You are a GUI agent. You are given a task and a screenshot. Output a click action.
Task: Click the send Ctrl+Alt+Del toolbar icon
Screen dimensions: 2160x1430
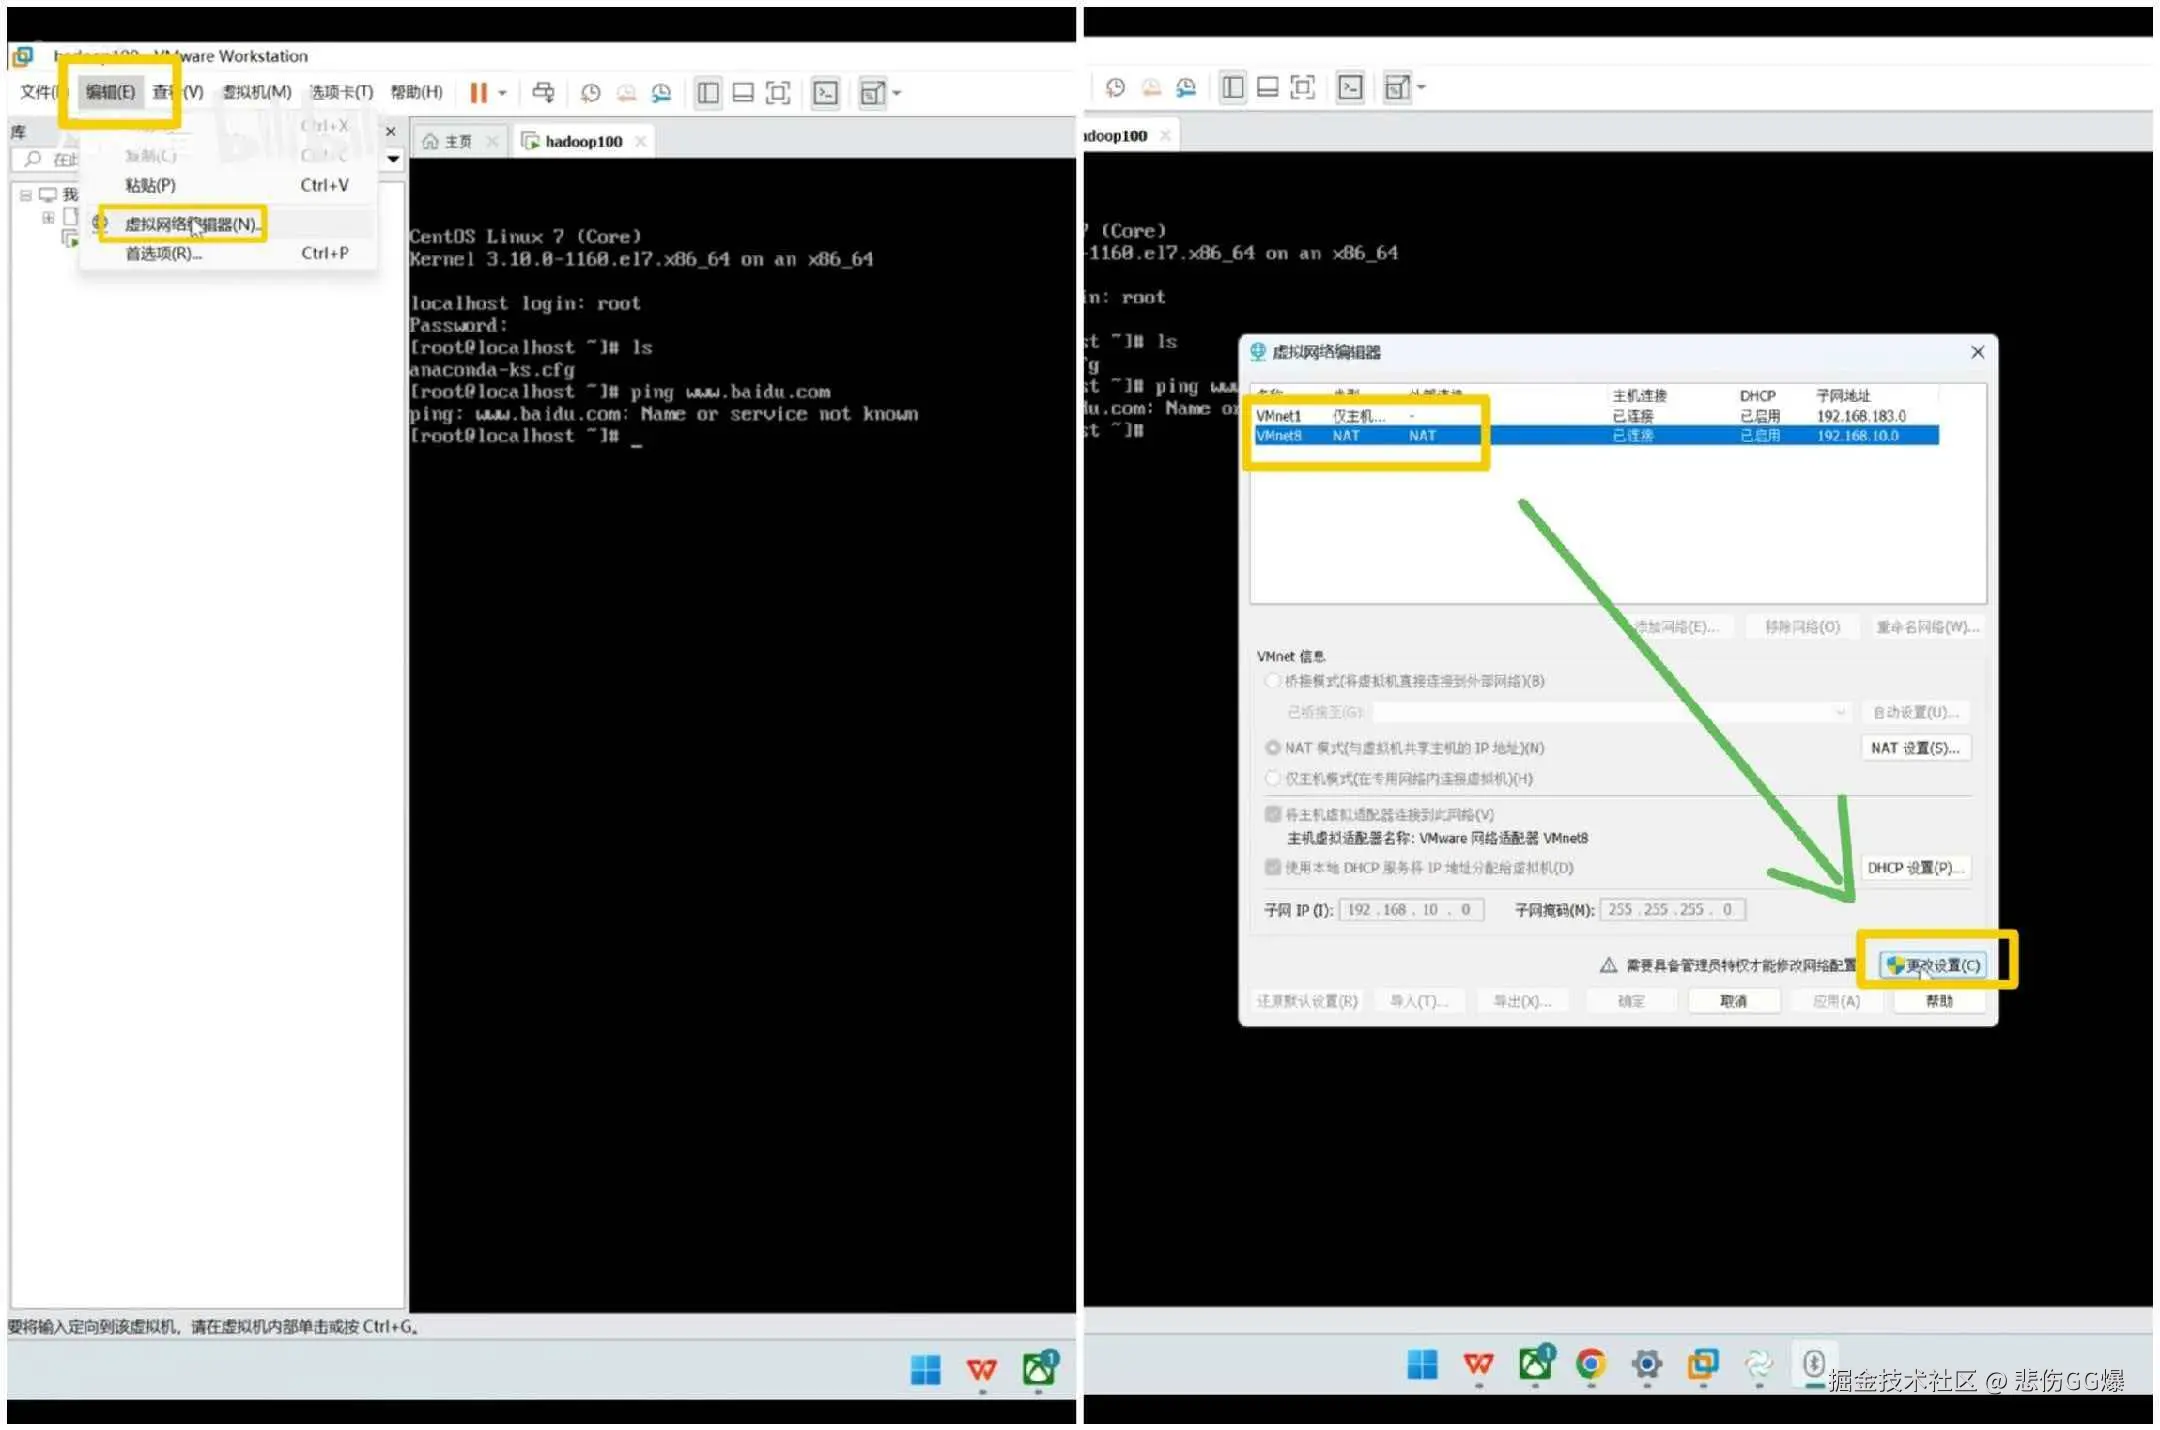[543, 93]
